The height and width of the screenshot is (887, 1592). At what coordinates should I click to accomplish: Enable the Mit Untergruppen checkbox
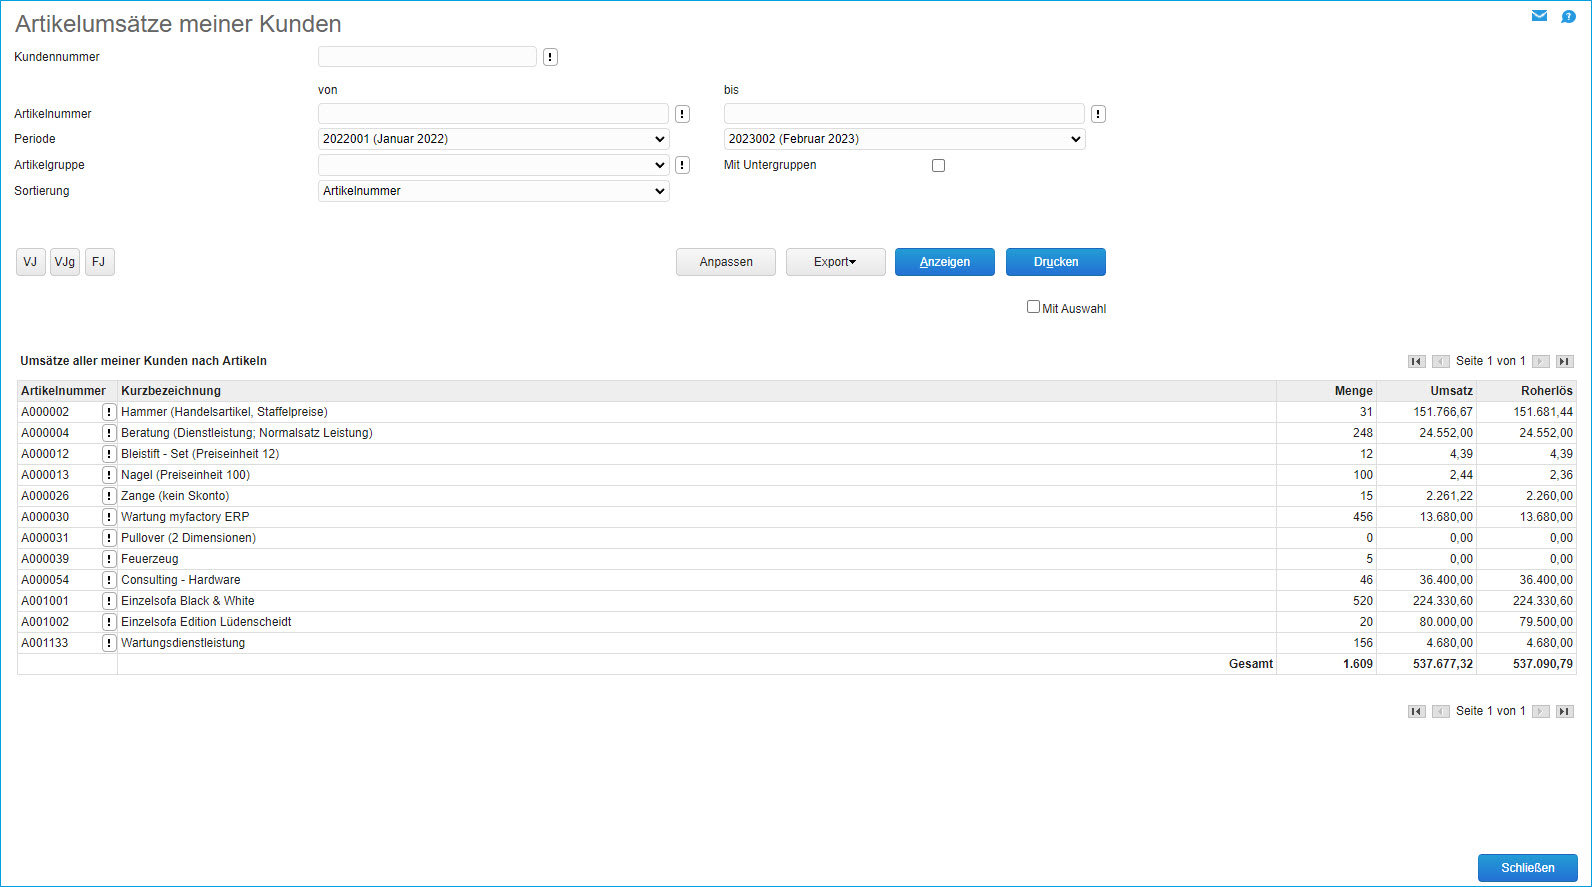click(938, 166)
